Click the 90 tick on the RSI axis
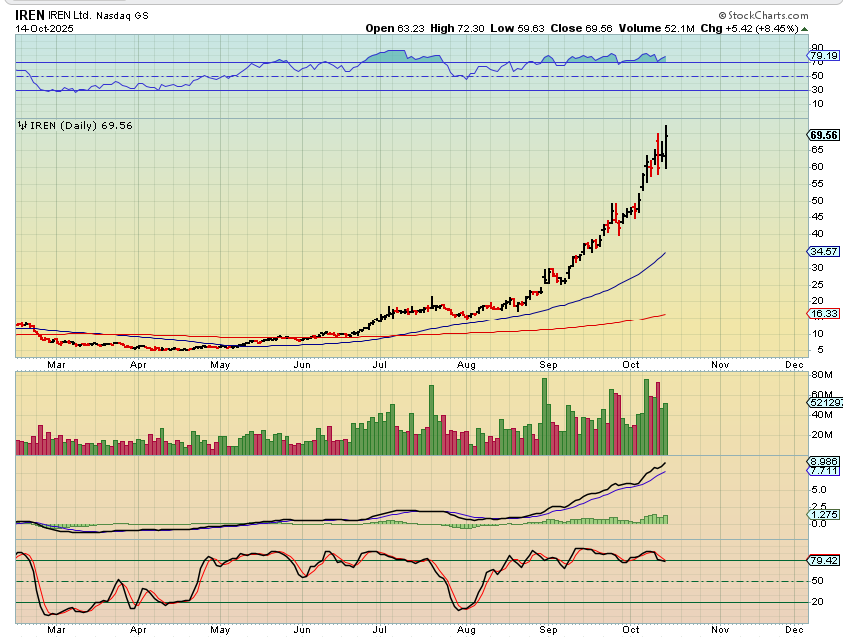 pos(817,48)
